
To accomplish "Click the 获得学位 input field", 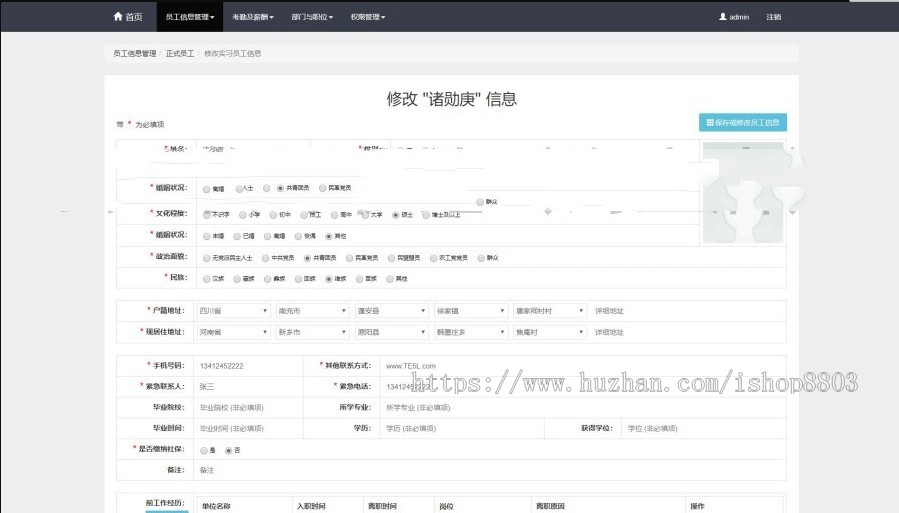I will click(703, 428).
